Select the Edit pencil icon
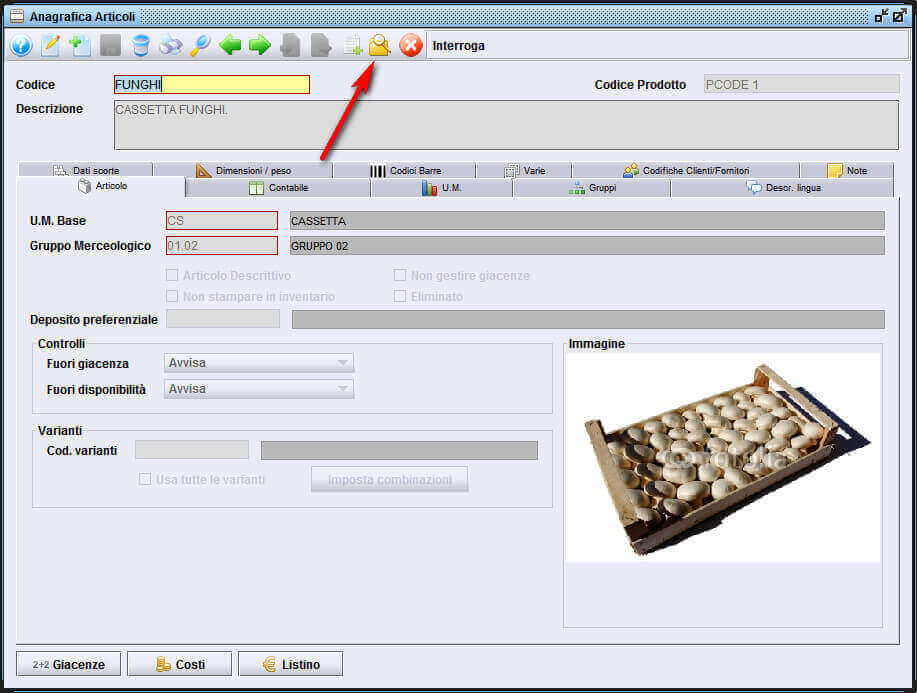The width and height of the screenshot is (917, 693). [50, 46]
